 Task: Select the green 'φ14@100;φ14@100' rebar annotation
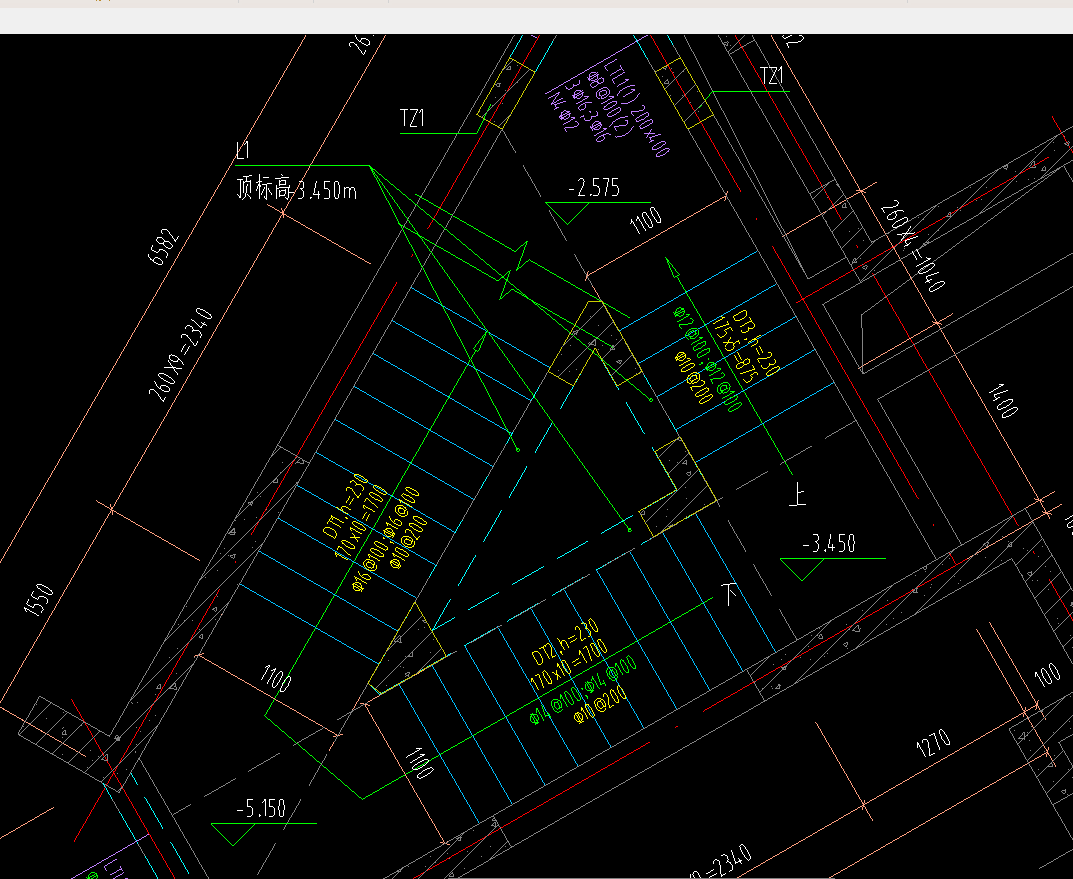[583, 689]
